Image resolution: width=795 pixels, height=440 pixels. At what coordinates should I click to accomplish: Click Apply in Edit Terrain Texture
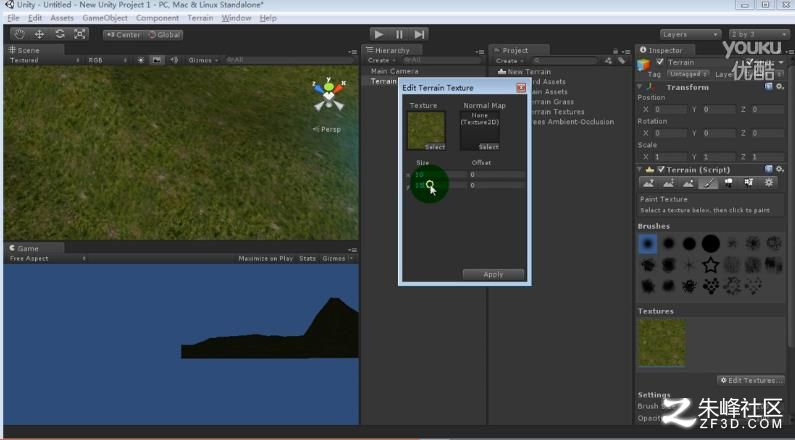click(493, 274)
